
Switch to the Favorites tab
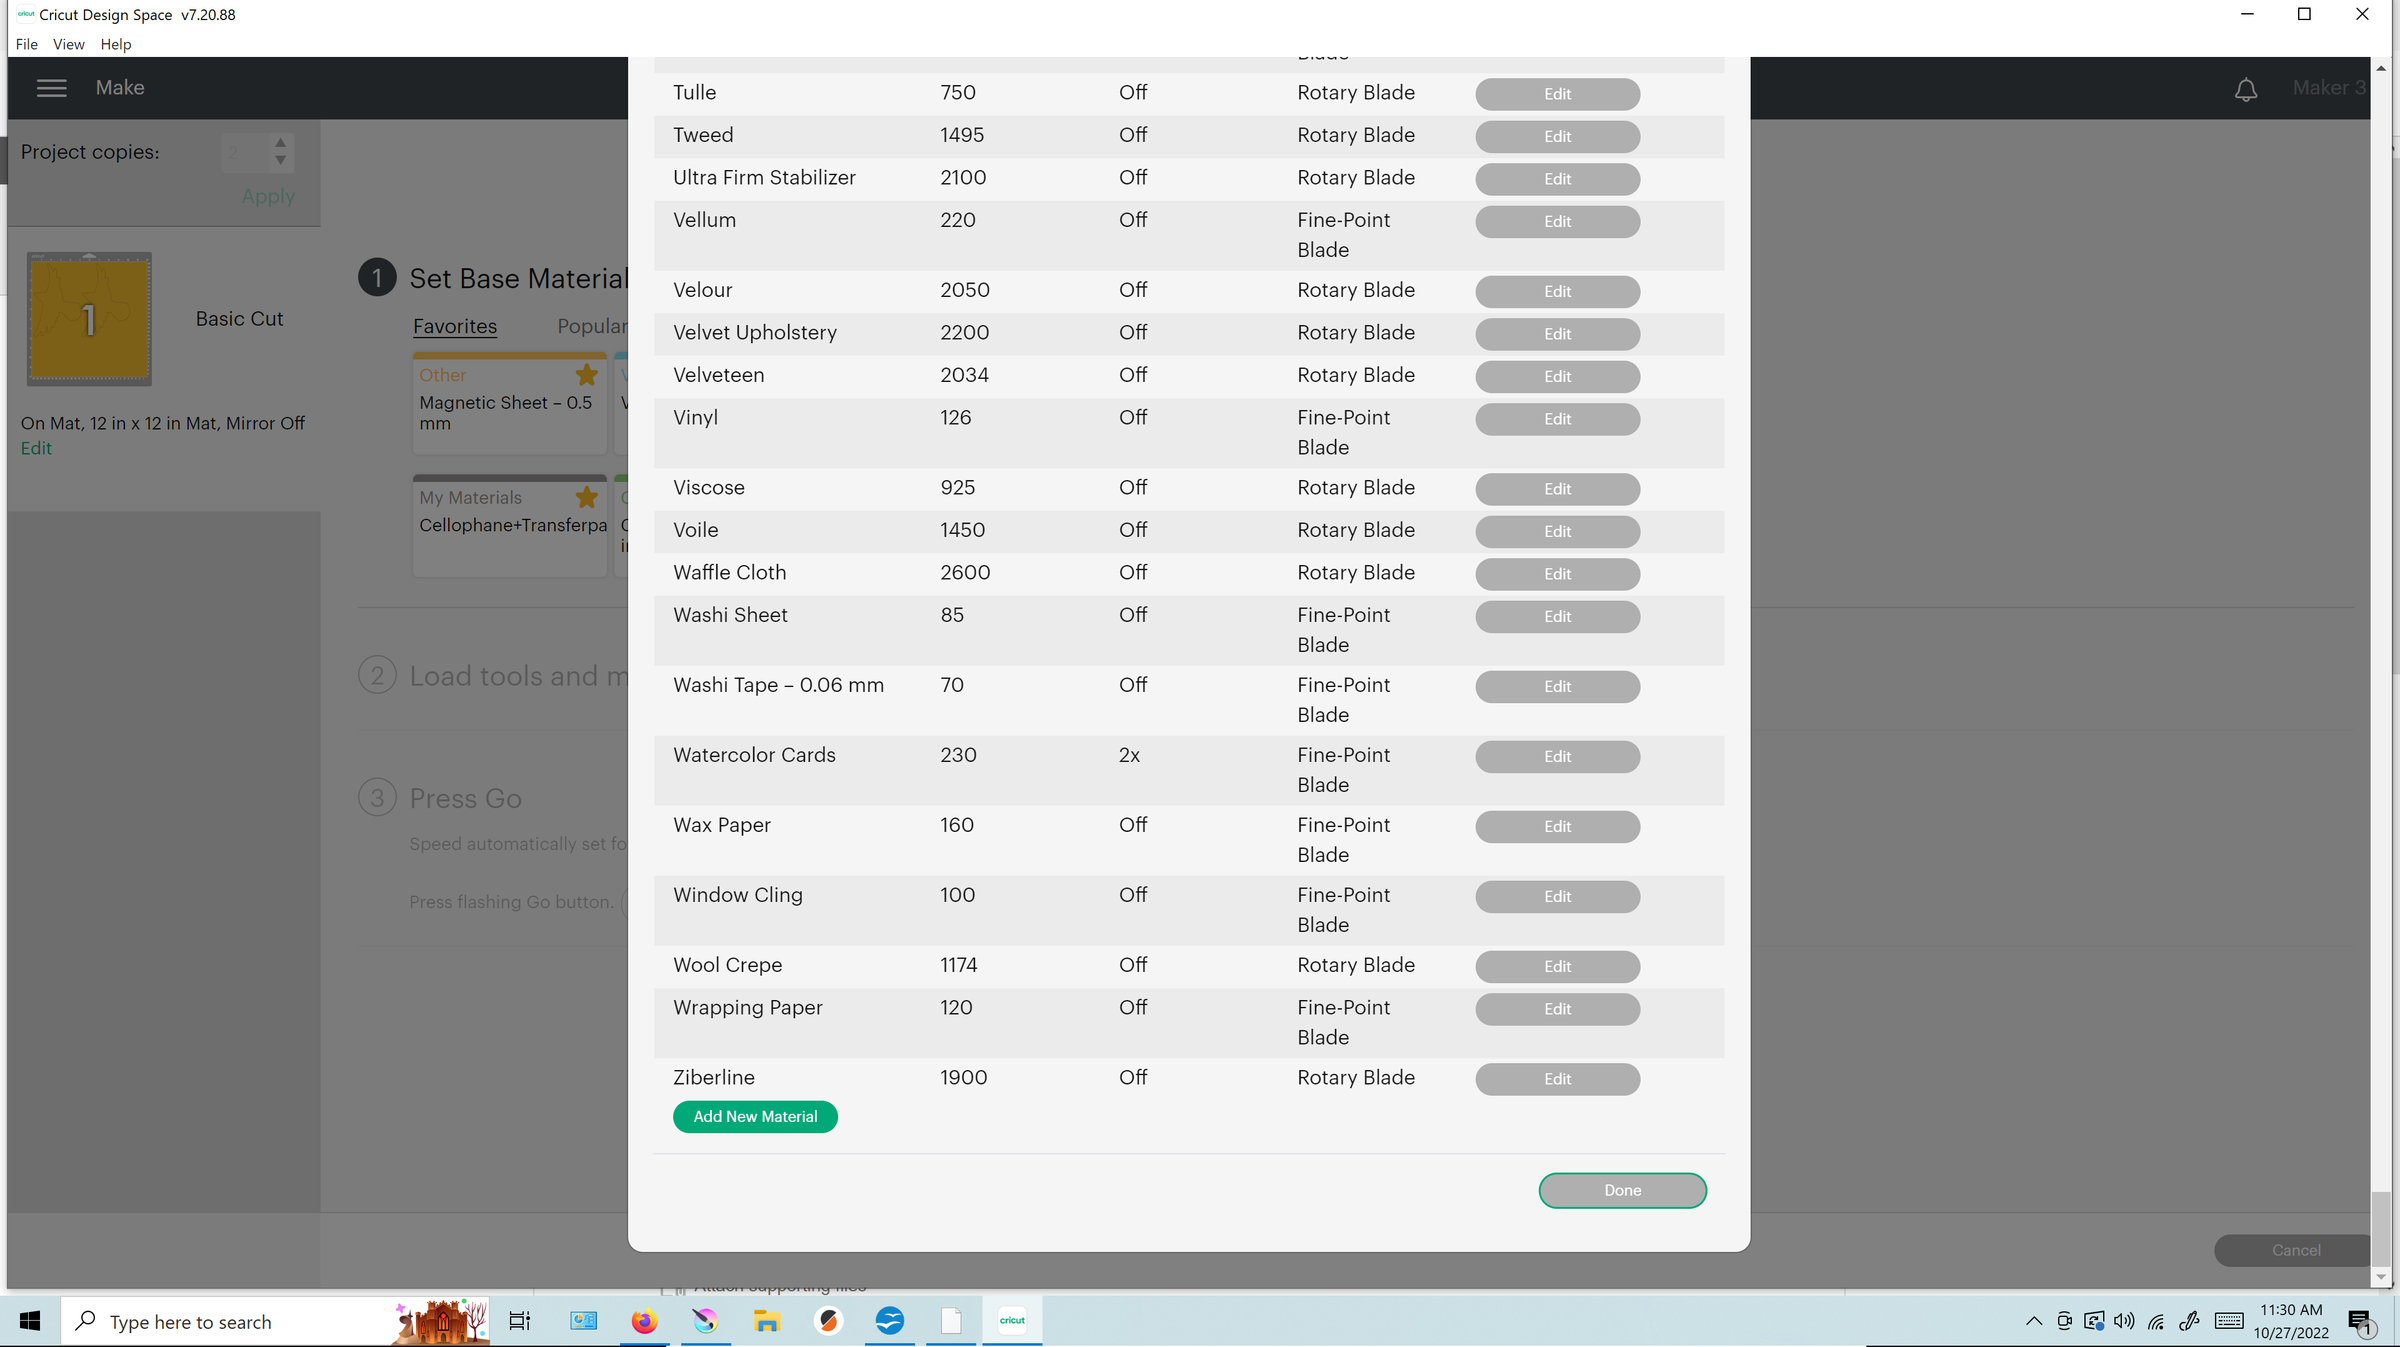point(455,326)
